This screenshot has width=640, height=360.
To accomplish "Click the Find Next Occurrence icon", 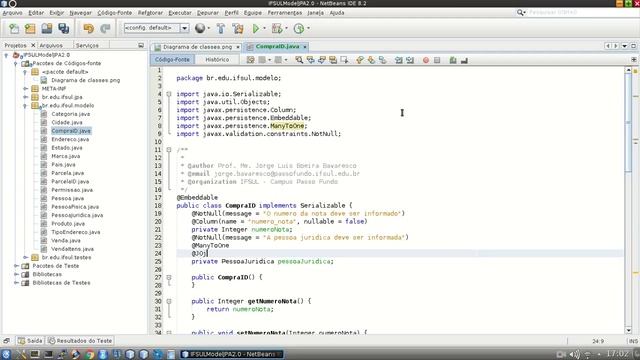I will pos(322,60).
